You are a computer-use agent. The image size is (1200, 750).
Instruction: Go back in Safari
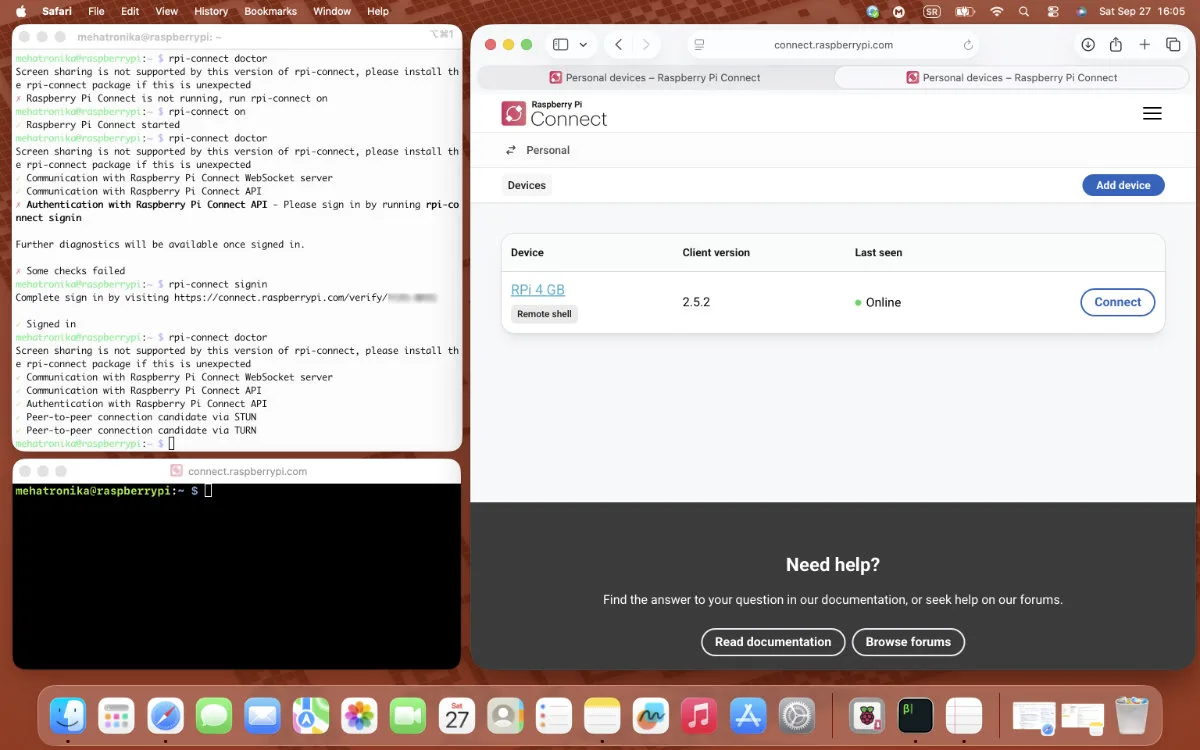point(619,44)
